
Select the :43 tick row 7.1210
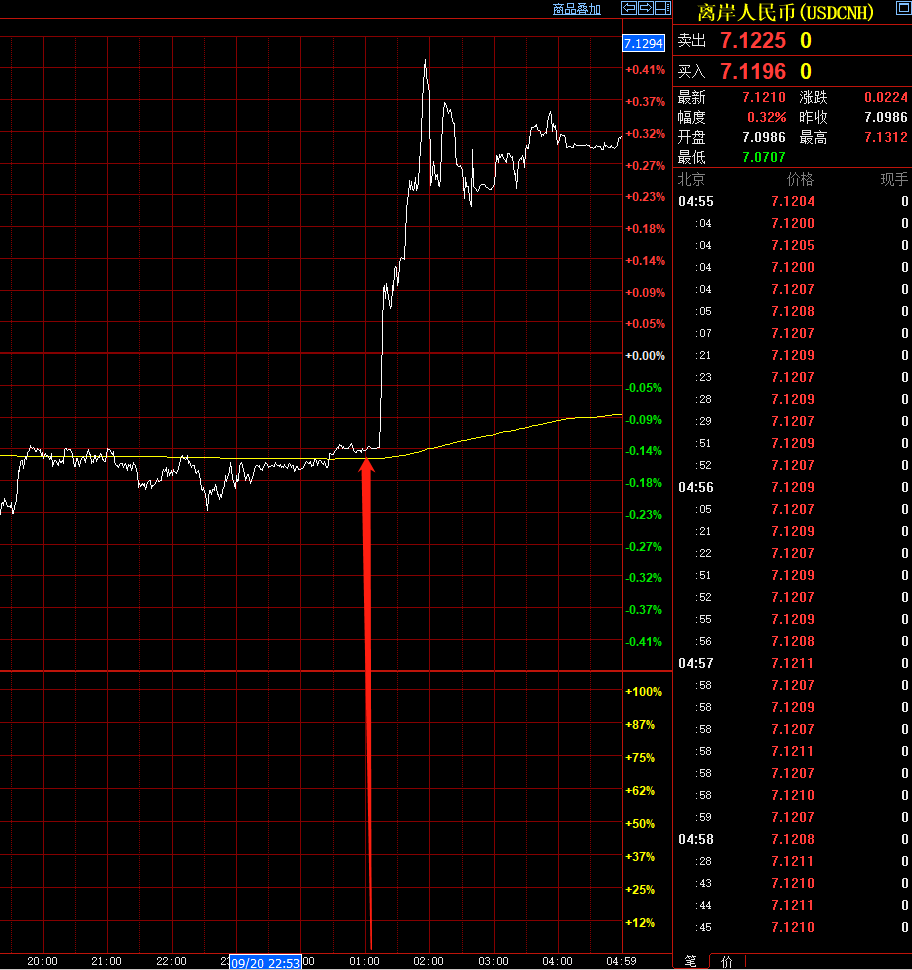point(793,883)
